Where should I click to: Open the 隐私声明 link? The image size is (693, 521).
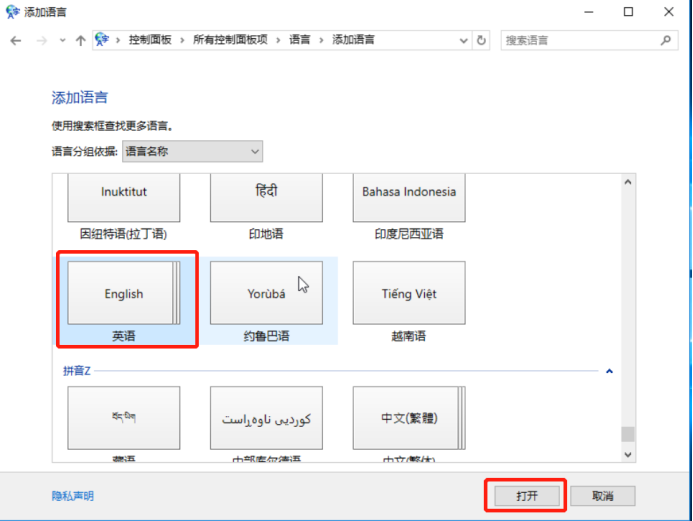coord(73,496)
